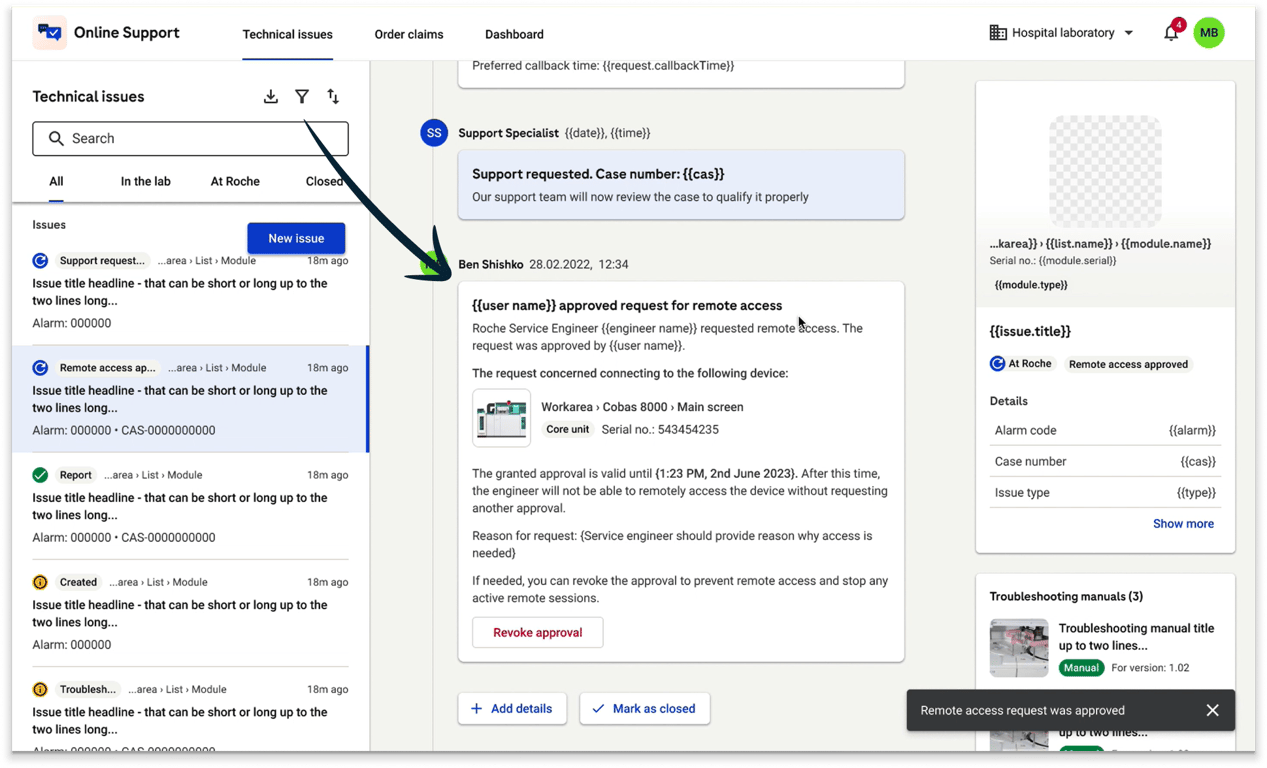Click Mark as closed button

(x=644, y=708)
